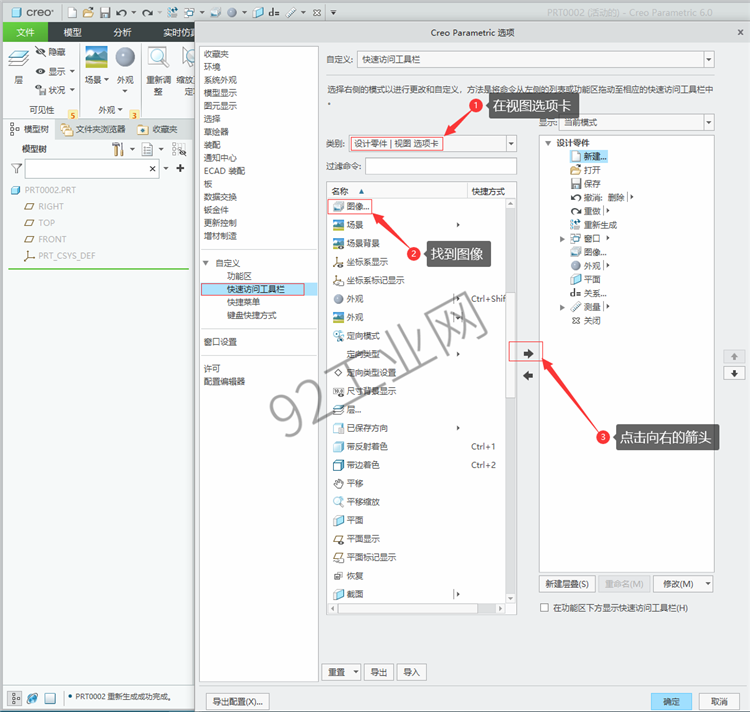Click the 导入 button
This screenshot has width=750, height=712.
pyautogui.click(x=411, y=672)
